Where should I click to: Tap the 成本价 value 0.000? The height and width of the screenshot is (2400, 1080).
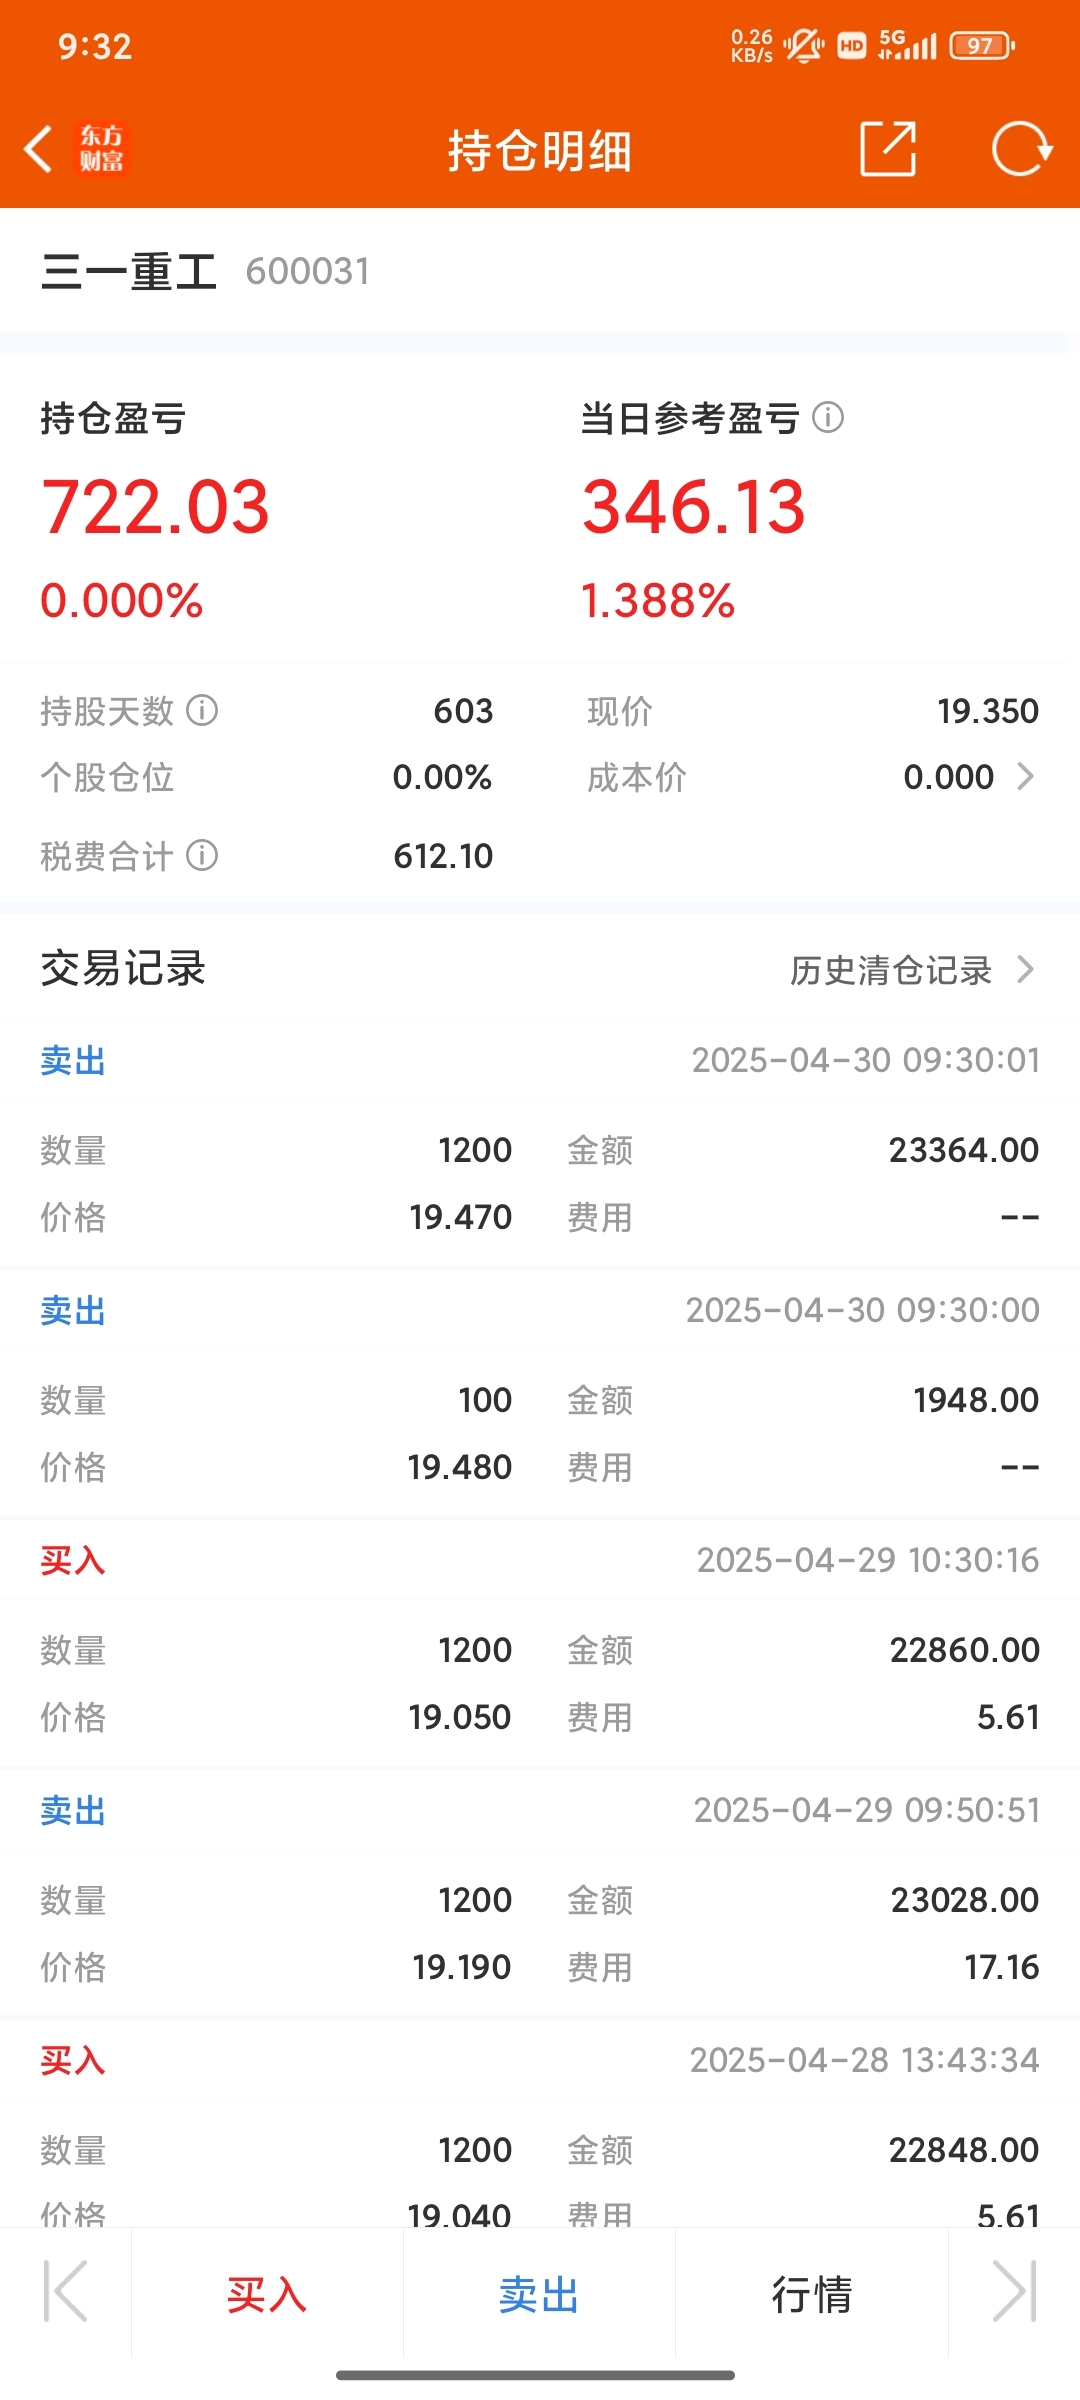(x=949, y=777)
